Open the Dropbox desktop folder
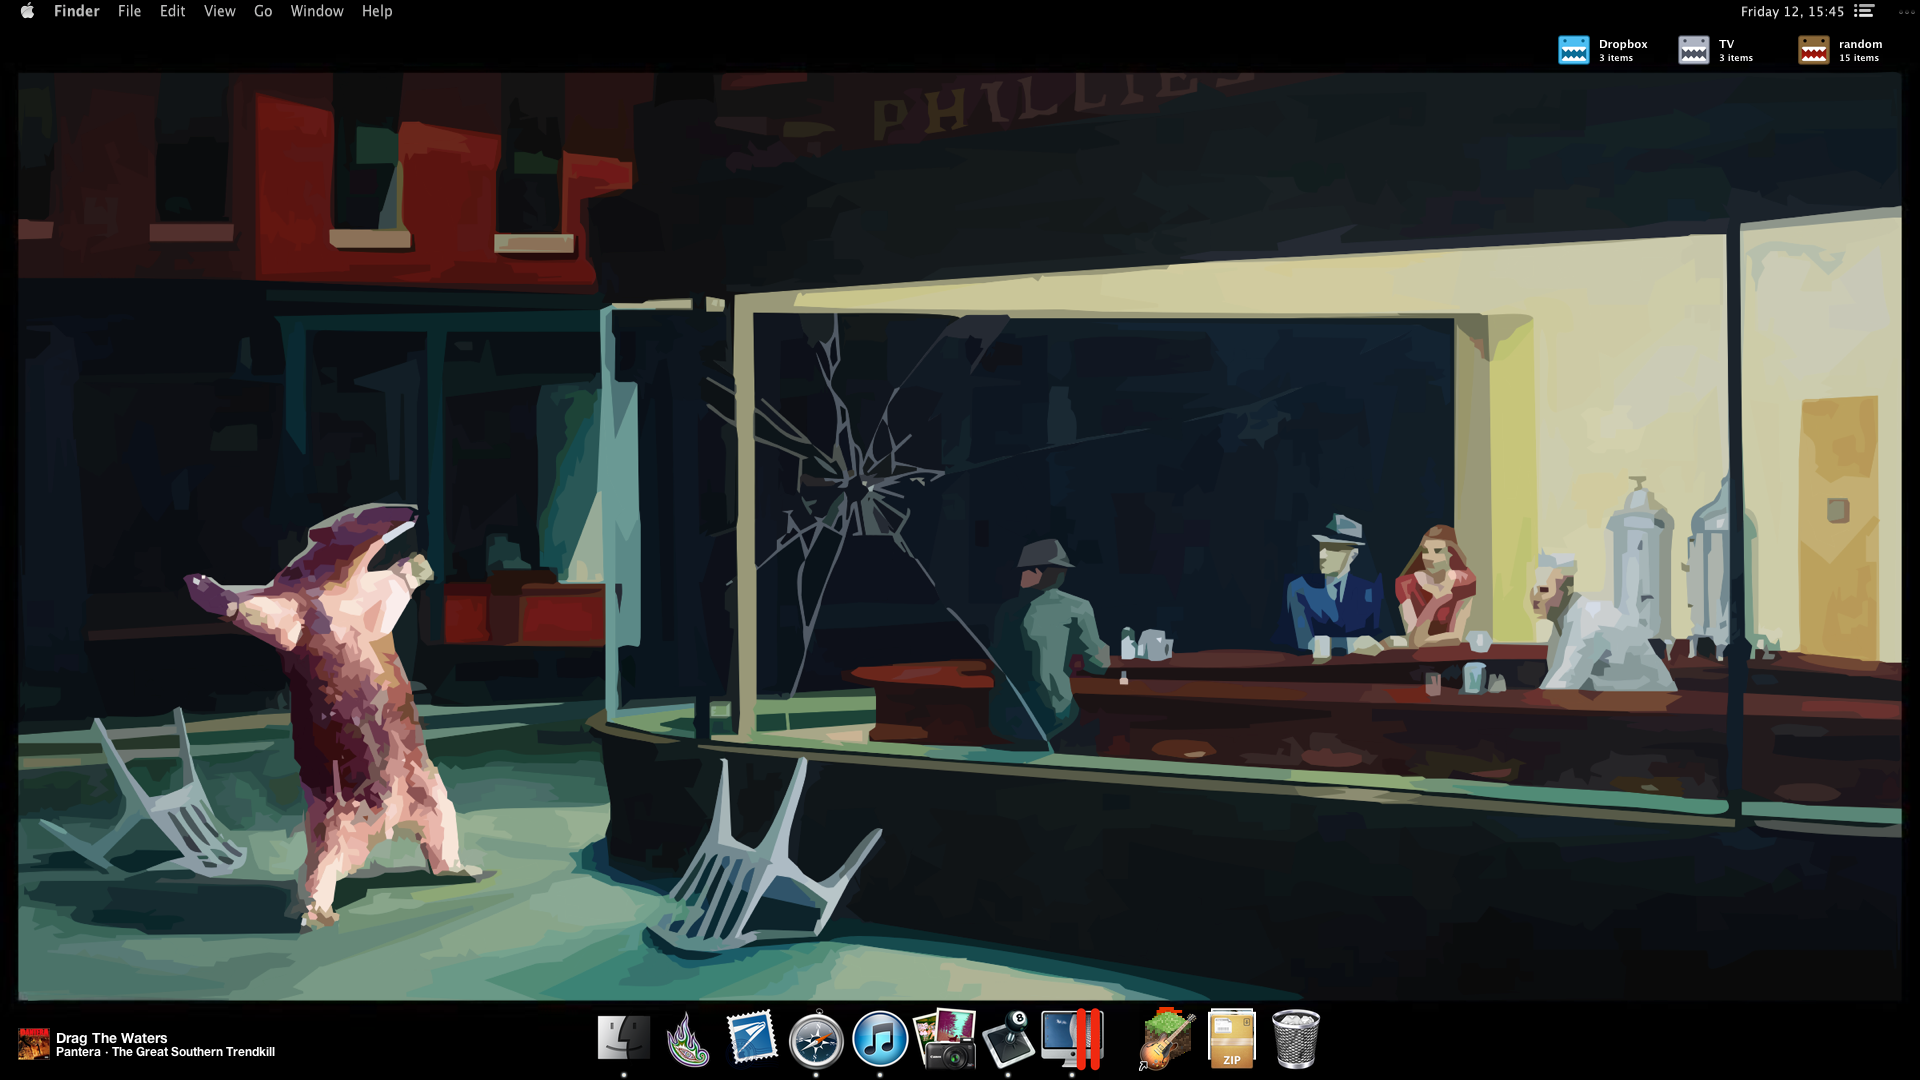 coord(1573,50)
